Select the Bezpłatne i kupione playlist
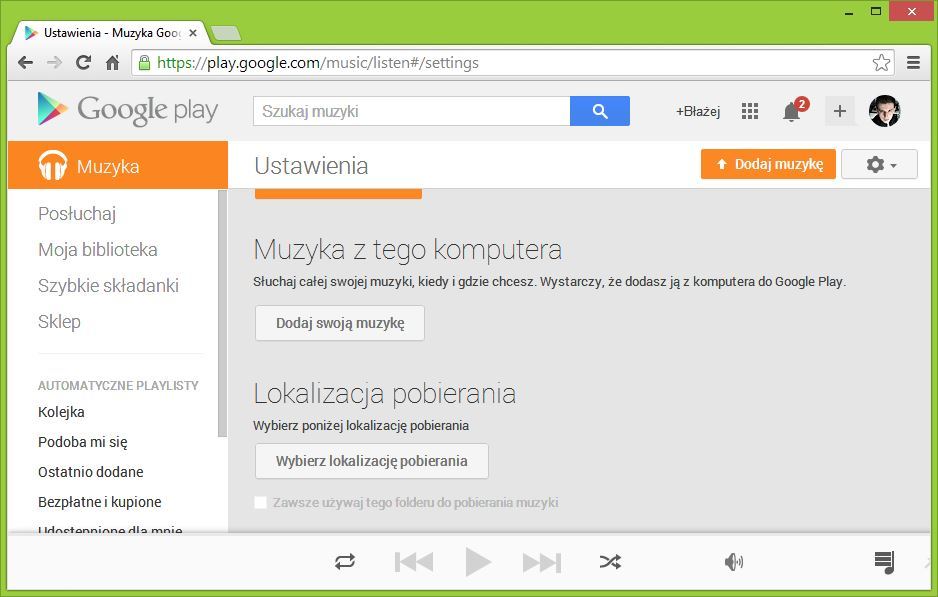Image resolution: width=938 pixels, height=597 pixels. click(x=99, y=502)
